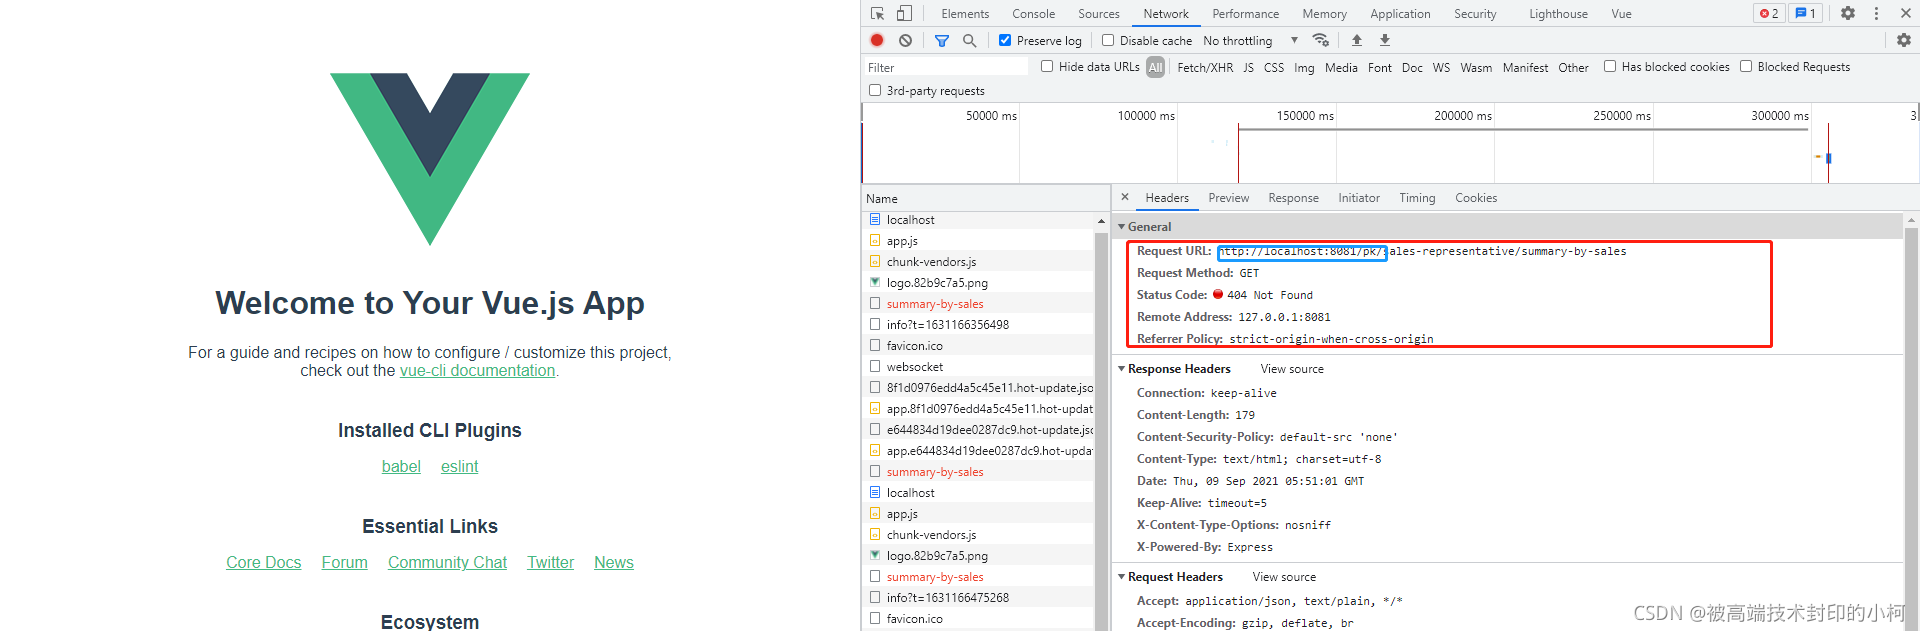Image resolution: width=1920 pixels, height=631 pixels.
Task: Activate the inspect element picker icon
Action: pyautogui.click(x=877, y=13)
